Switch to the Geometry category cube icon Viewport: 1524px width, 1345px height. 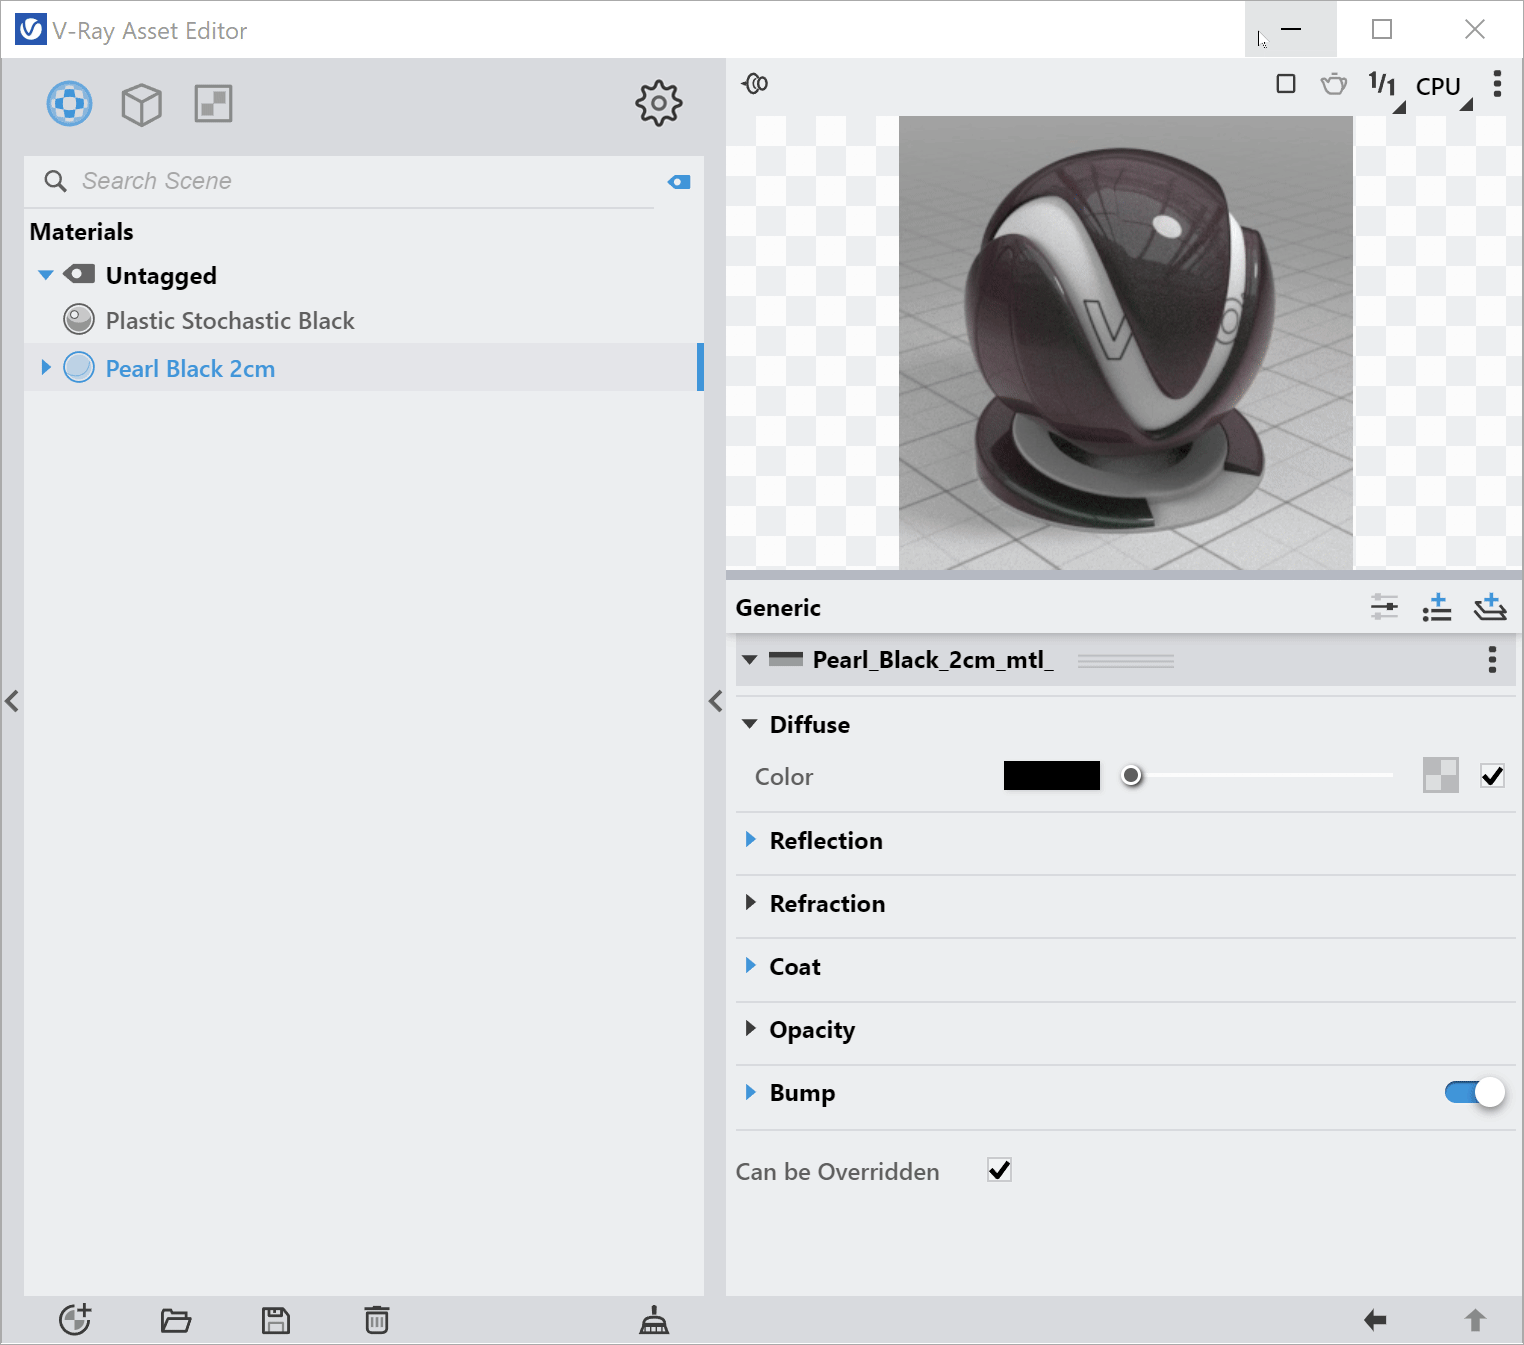141,103
